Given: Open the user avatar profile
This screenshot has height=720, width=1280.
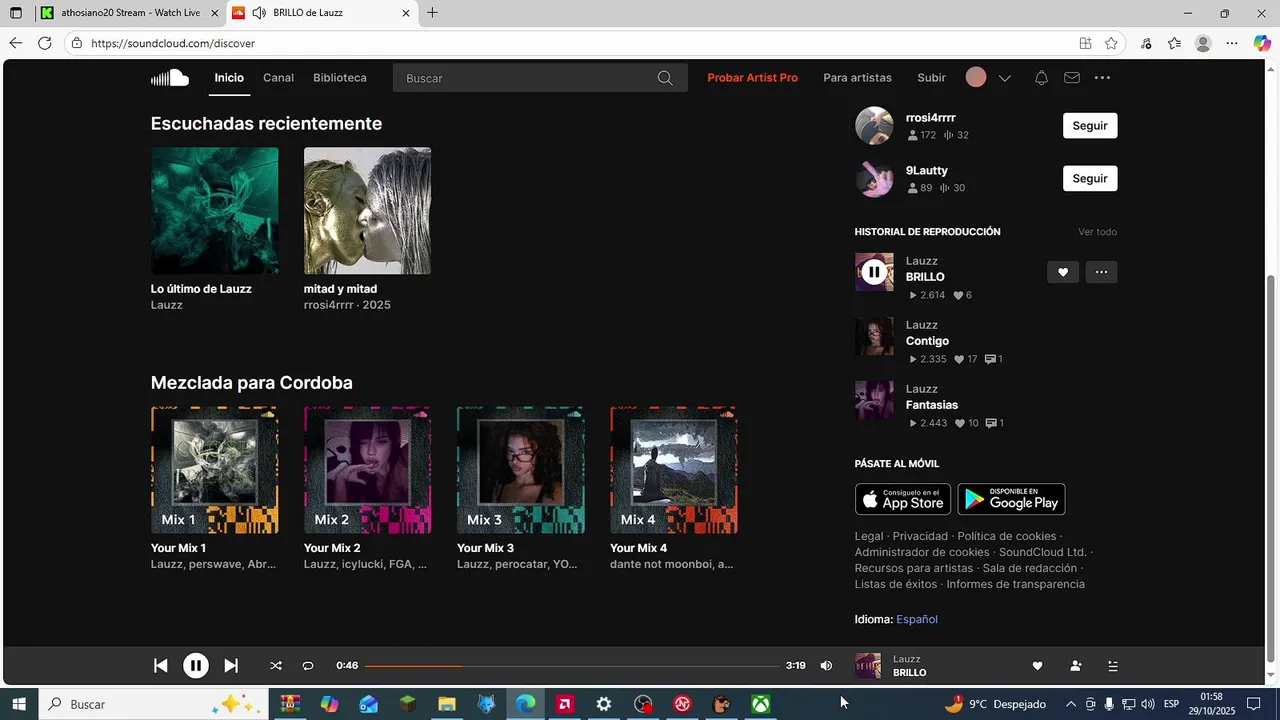Looking at the screenshot, I should (x=976, y=78).
